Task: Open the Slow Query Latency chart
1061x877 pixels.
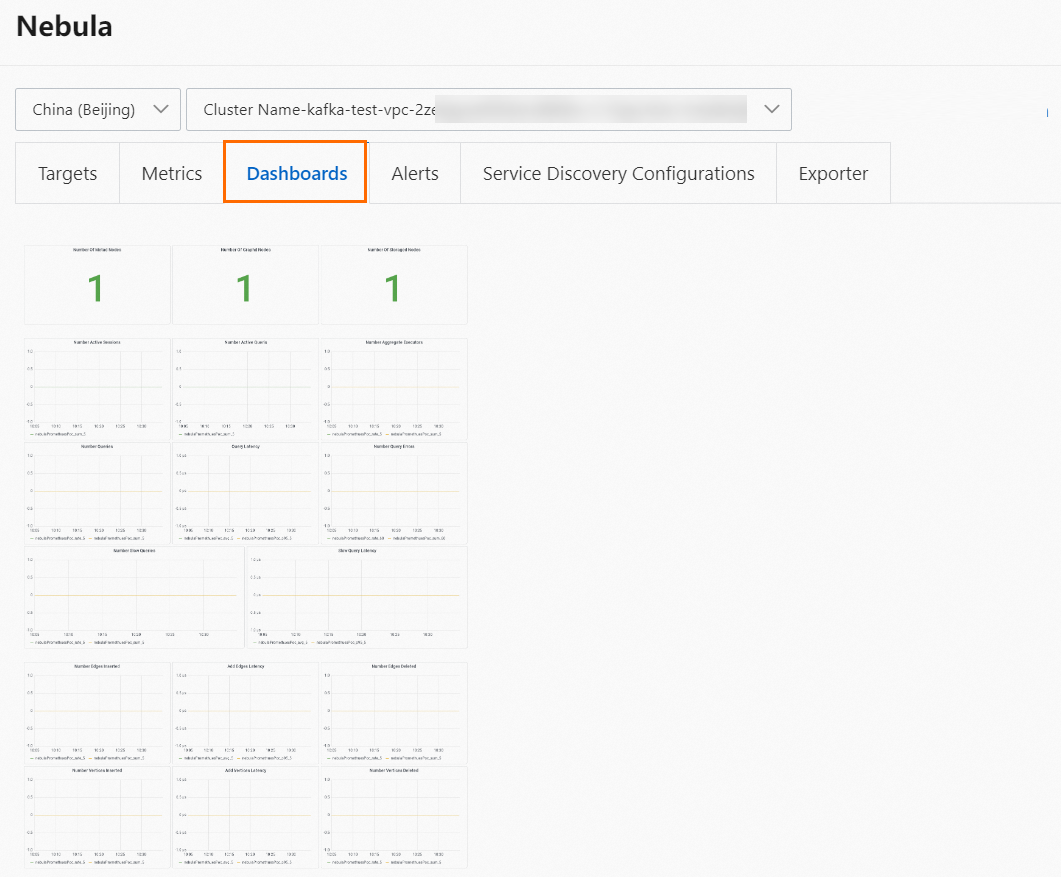Action: pyautogui.click(x=357, y=598)
